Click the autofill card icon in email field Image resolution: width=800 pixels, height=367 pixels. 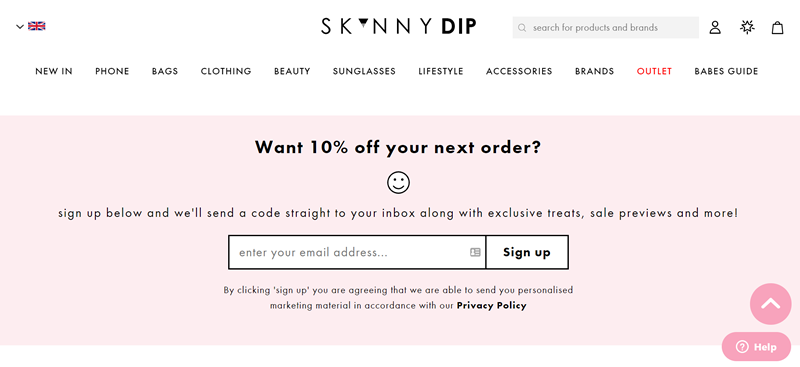click(475, 252)
